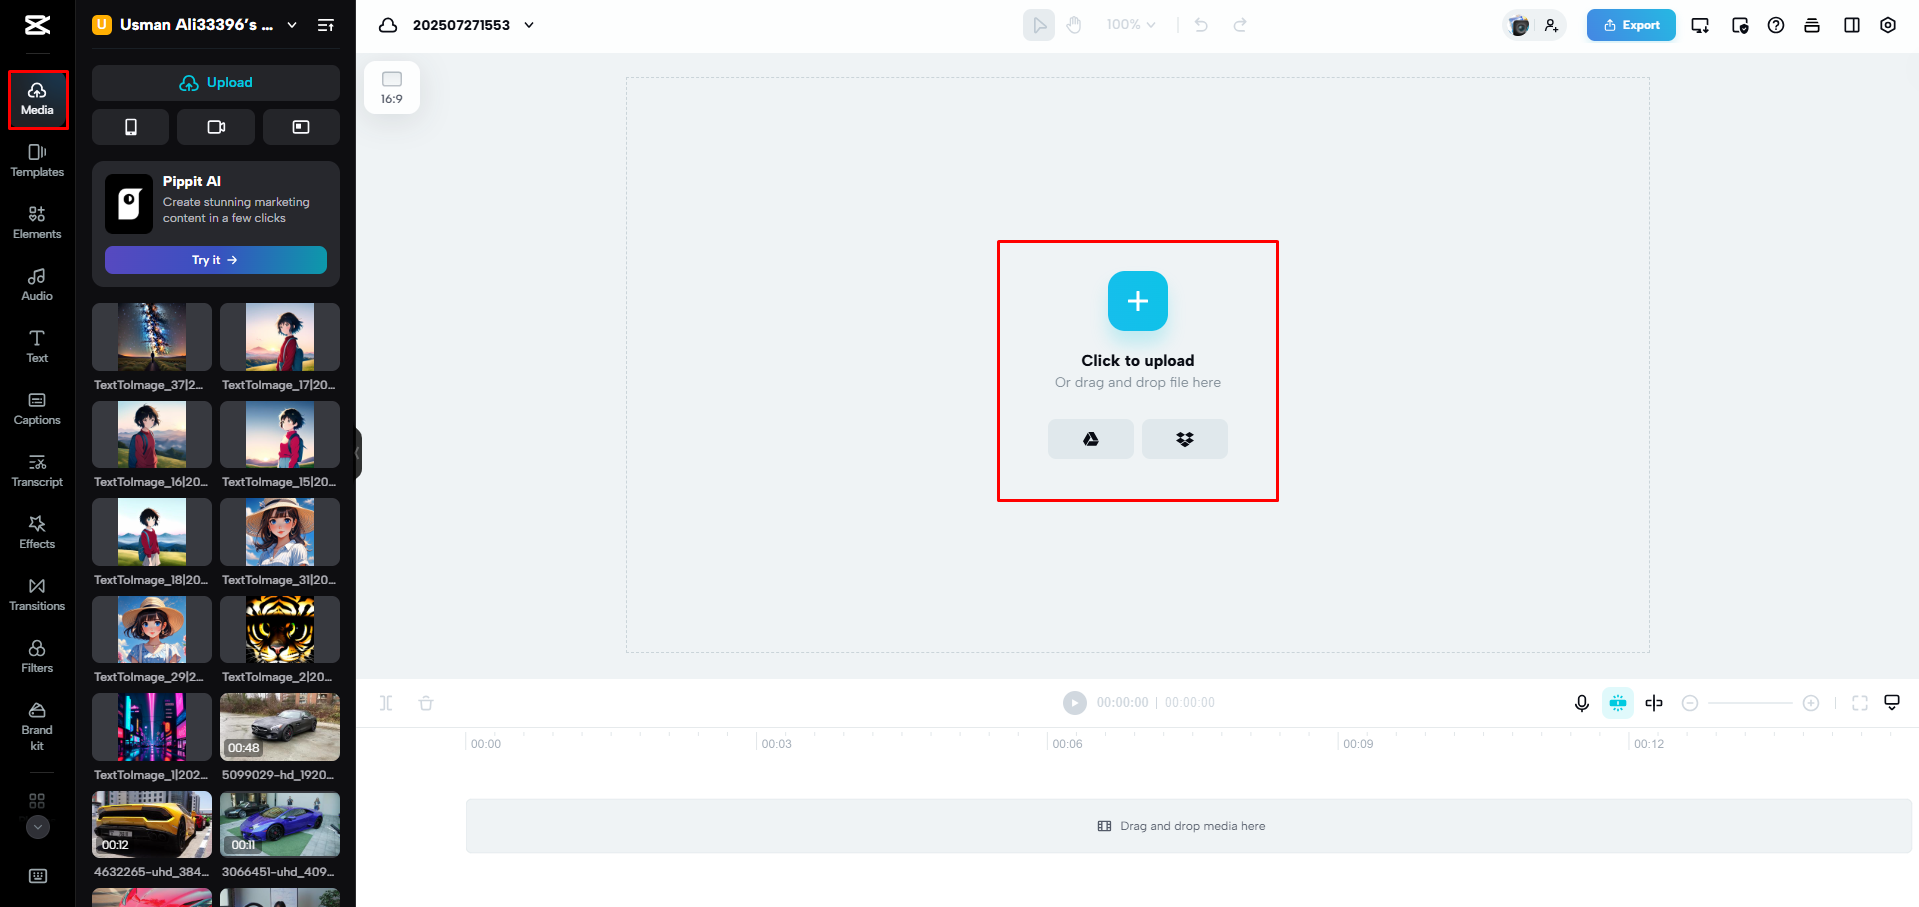Open the screen shield icon in the top bar
This screenshot has height=907, width=1919.
(x=1740, y=25)
